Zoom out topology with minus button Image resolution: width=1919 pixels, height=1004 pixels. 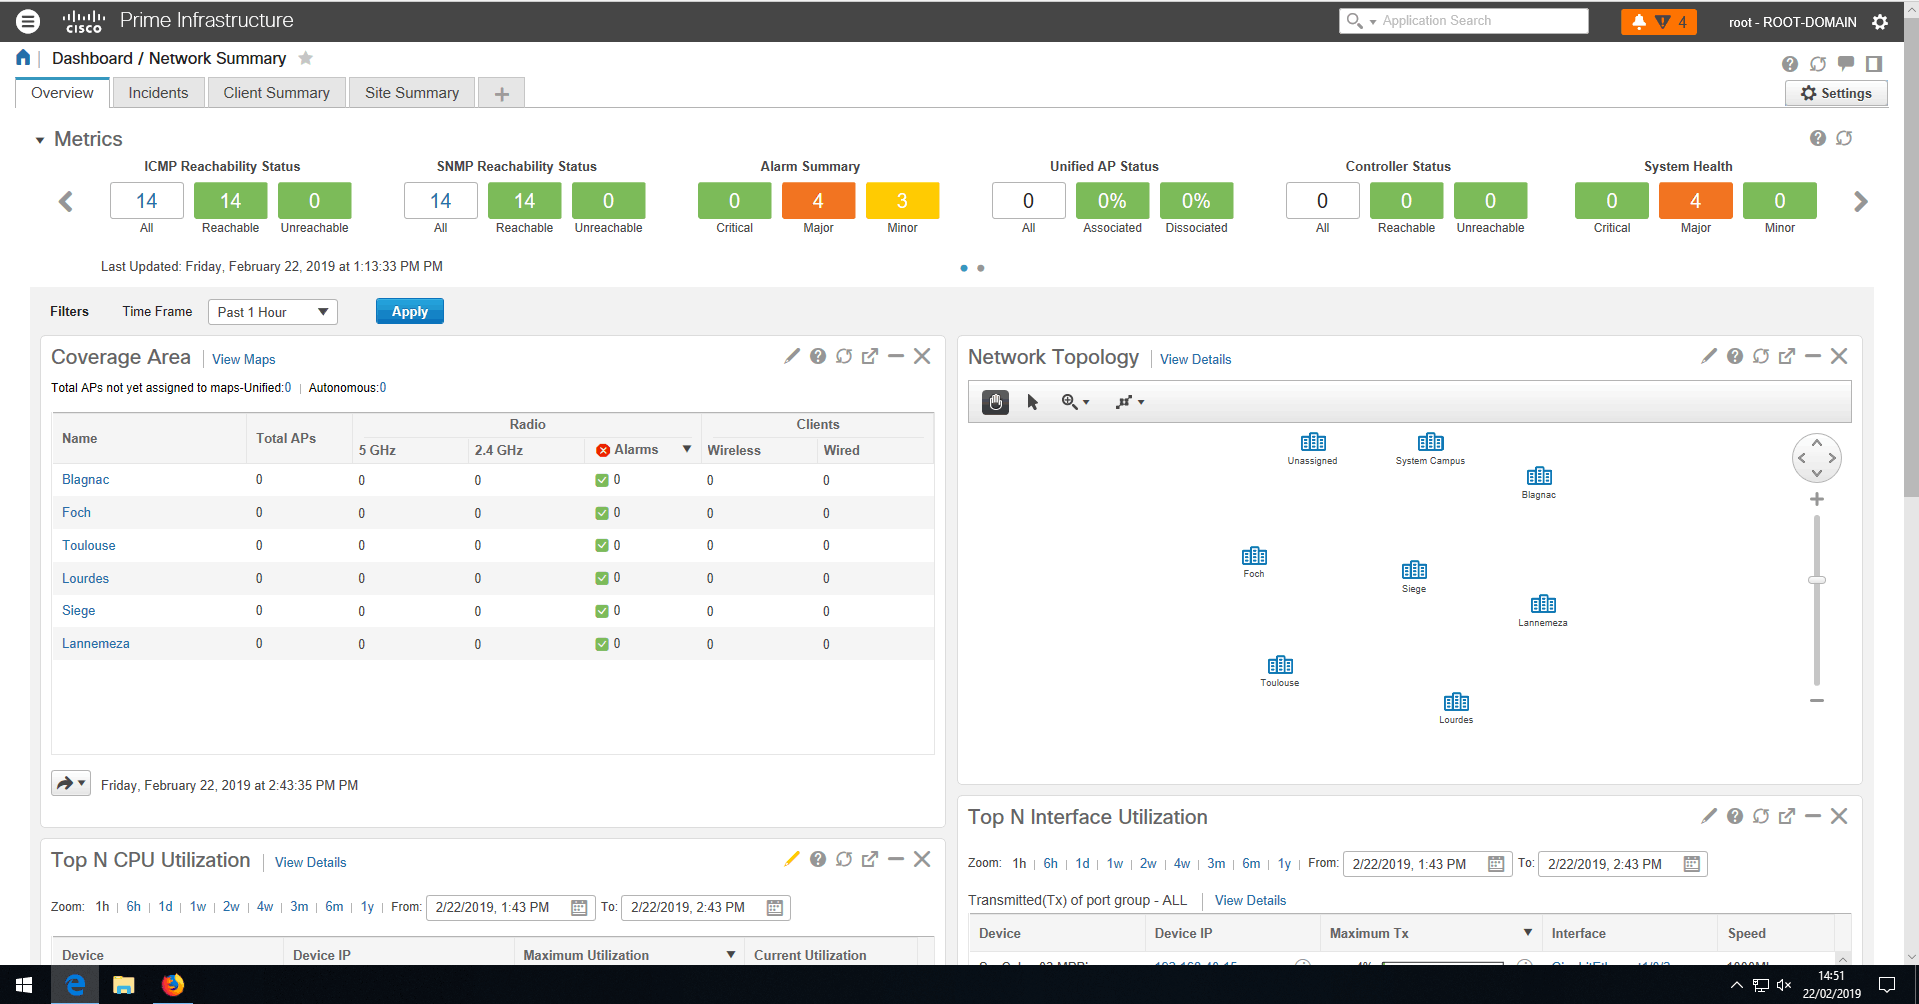(1817, 701)
